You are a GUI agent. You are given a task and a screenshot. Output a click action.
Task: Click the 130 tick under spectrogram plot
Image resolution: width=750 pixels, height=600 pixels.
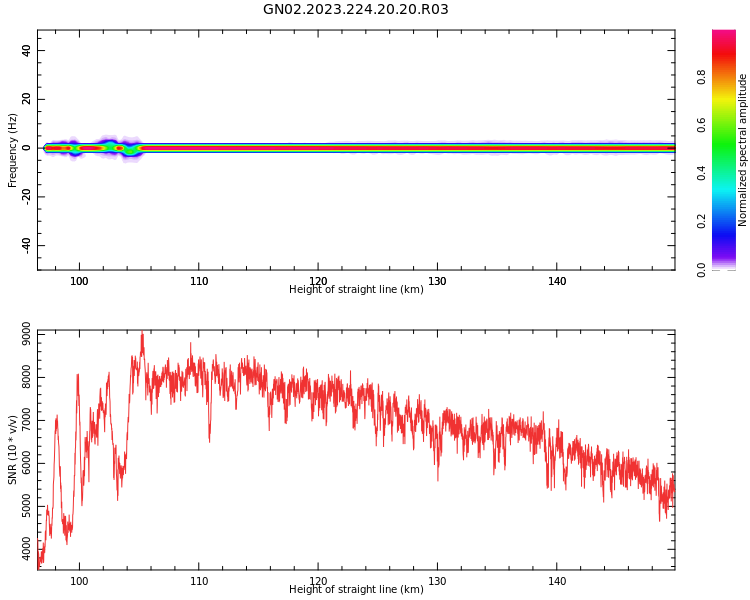tap(437, 281)
